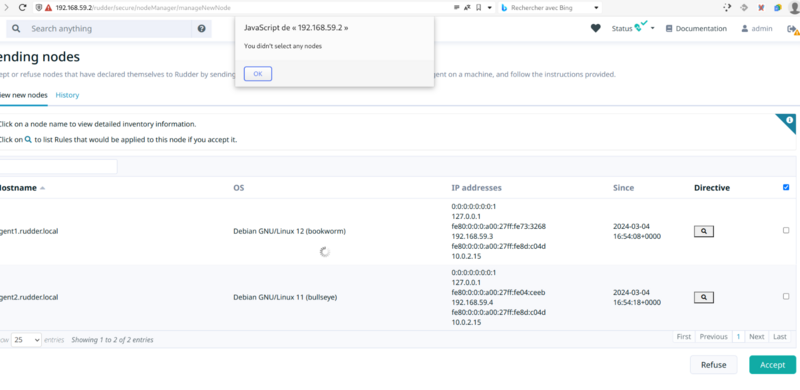Sort table by Since column header
Viewport: 800px width, 390px height.
click(x=623, y=188)
